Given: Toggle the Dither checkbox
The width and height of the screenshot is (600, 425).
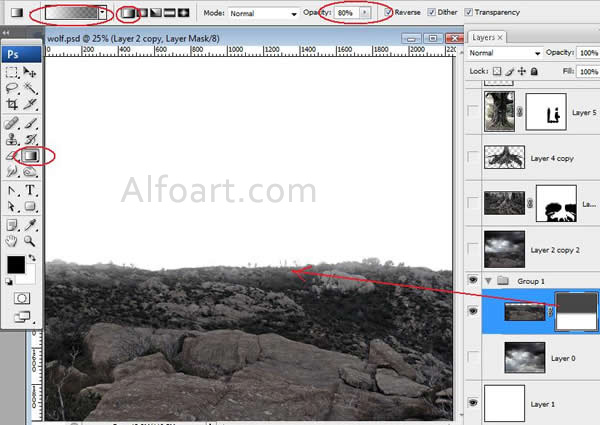Looking at the screenshot, I should [x=431, y=13].
